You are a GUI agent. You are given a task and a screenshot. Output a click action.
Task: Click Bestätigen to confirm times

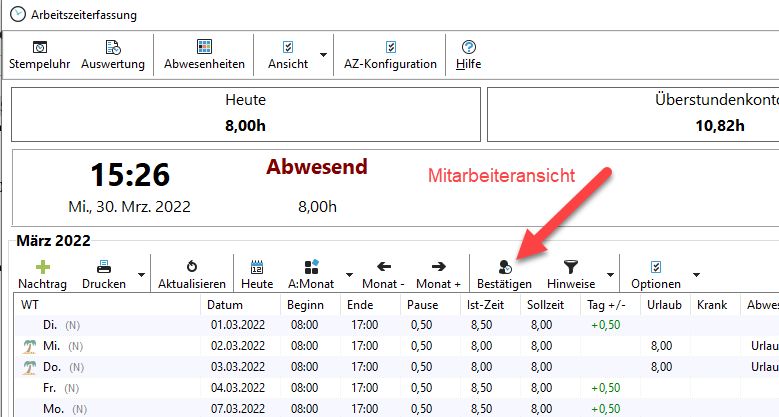click(504, 274)
